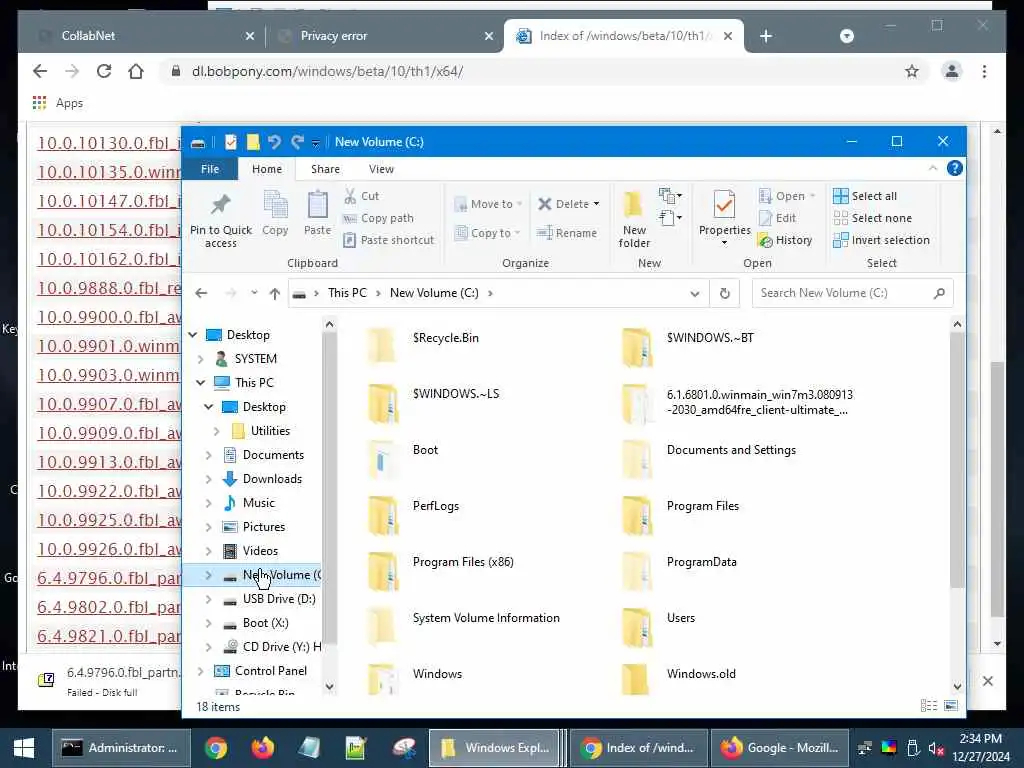
Task: Open the Open command dropdown arrow
Action: click(x=812, y=196)
